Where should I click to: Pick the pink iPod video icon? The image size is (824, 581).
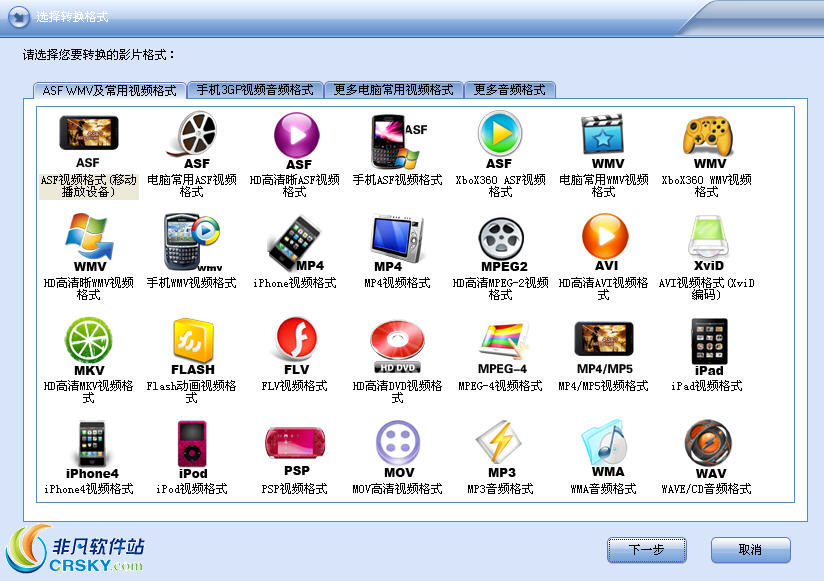[192, 450]
